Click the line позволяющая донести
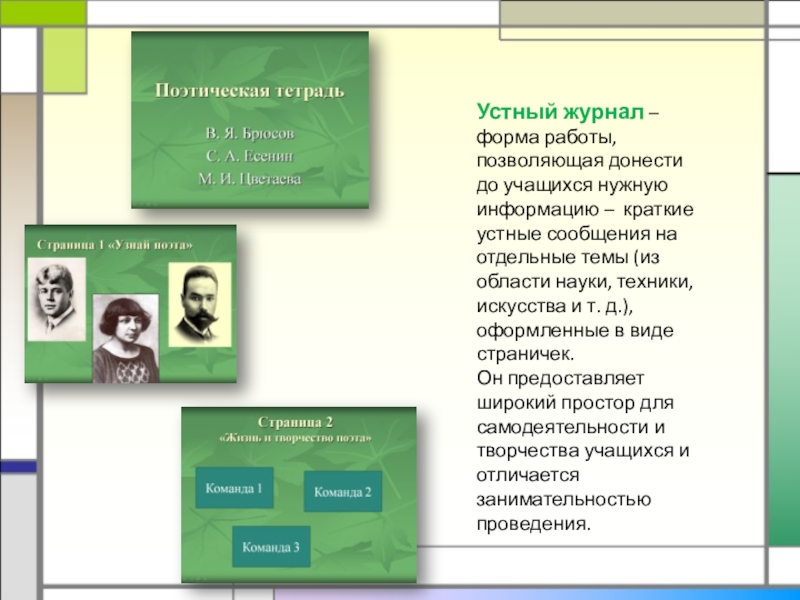 [x=580, y=161]
